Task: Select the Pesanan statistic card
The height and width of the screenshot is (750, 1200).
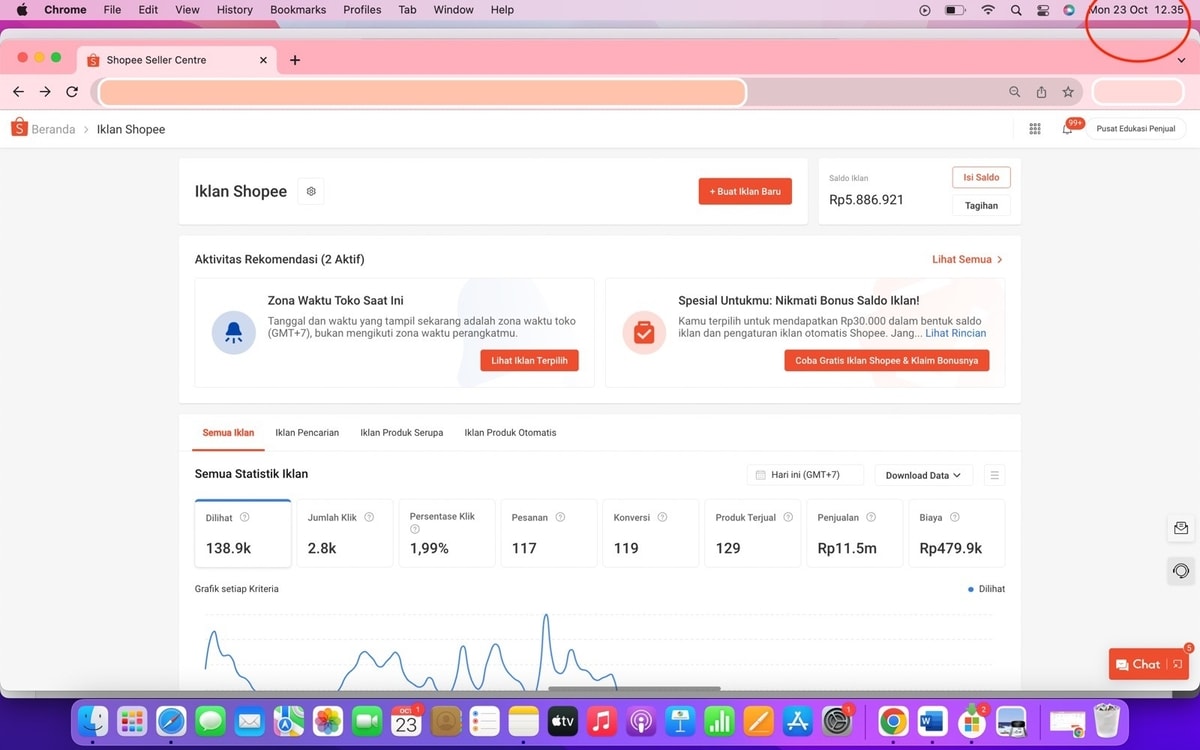Action: coord(549,534)
